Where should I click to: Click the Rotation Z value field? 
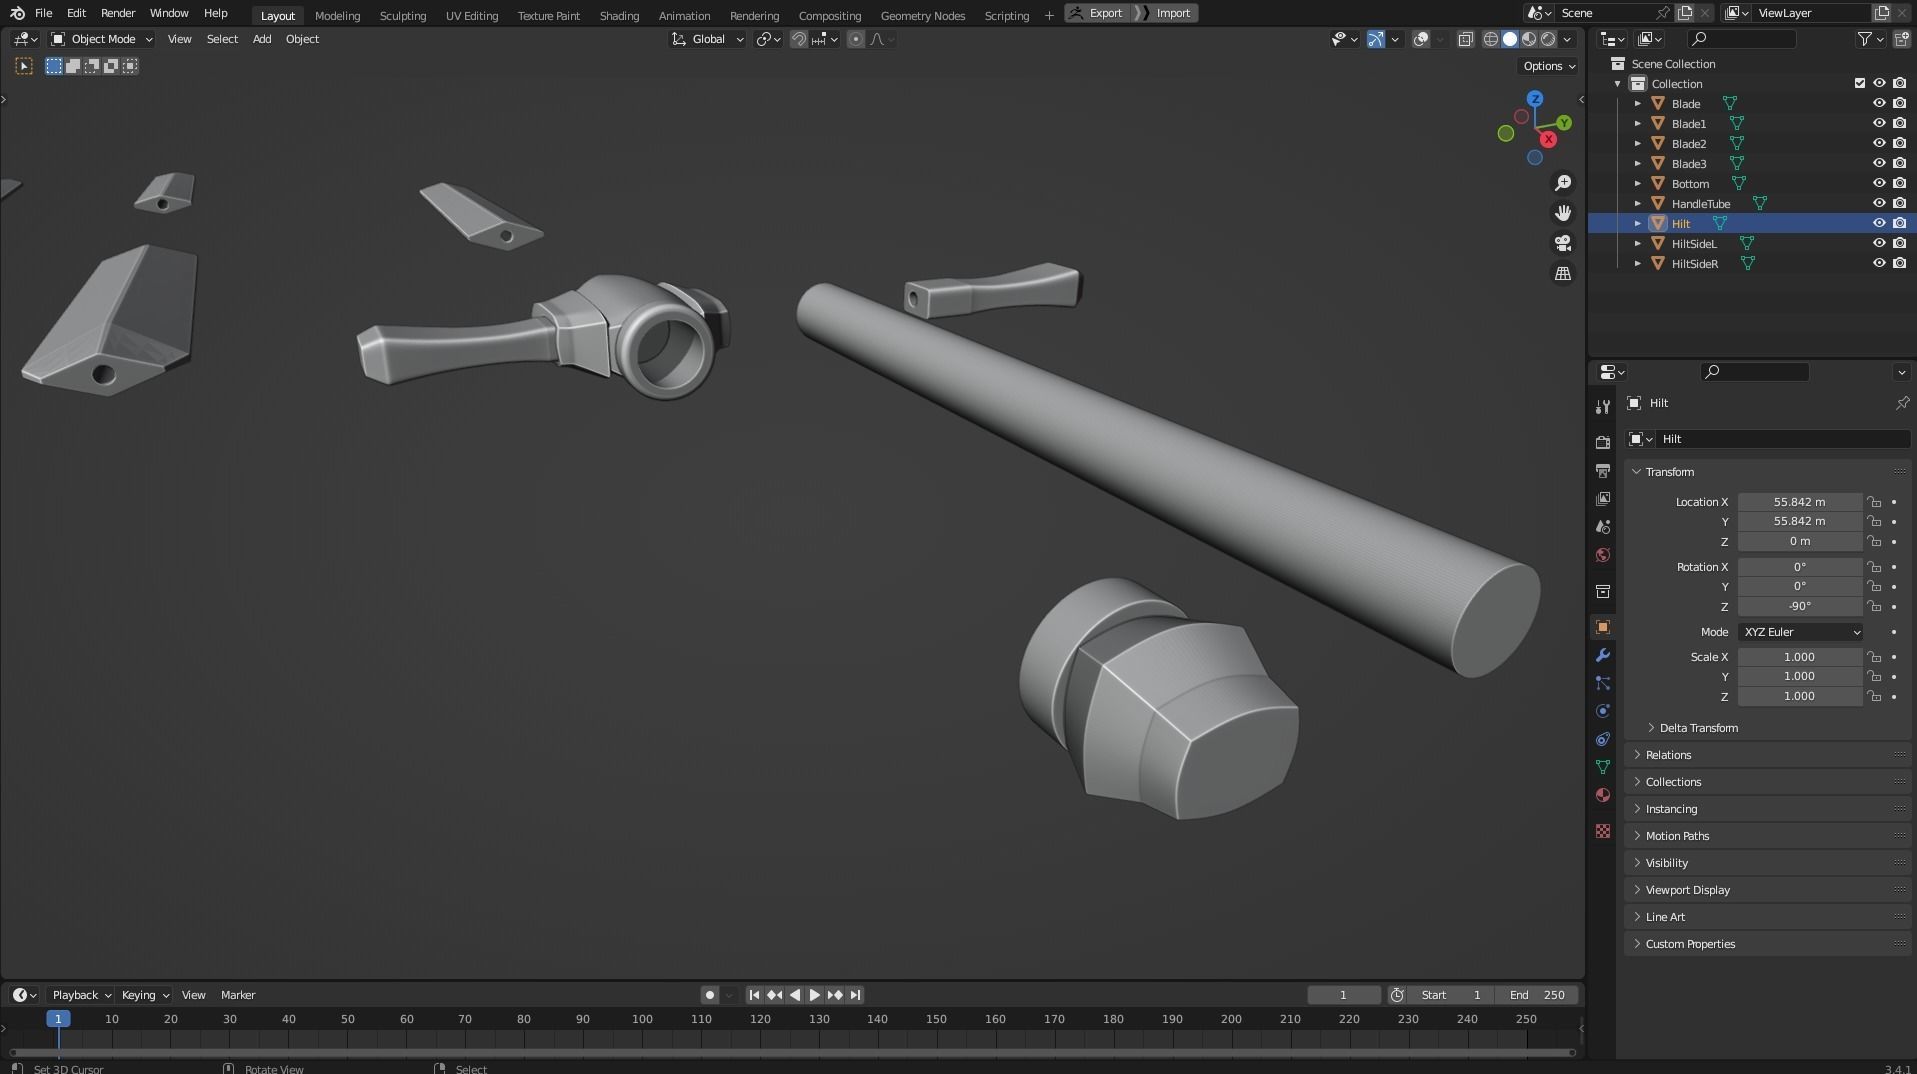point(1799,606)
